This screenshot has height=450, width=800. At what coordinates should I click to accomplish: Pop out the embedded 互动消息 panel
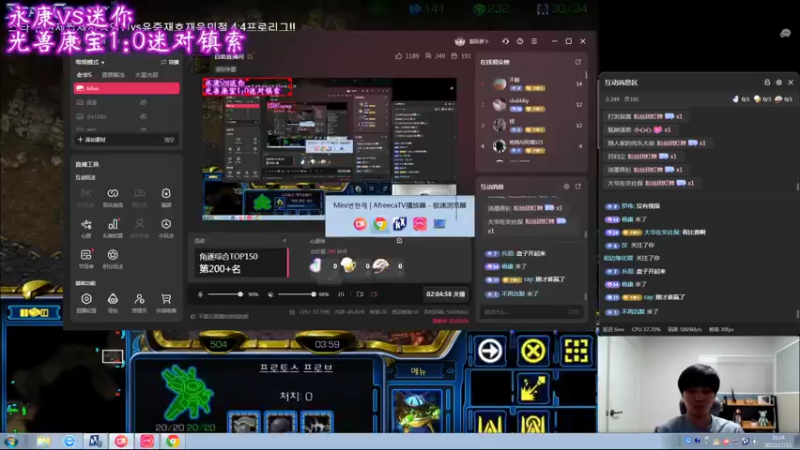[x=578, y=187]
